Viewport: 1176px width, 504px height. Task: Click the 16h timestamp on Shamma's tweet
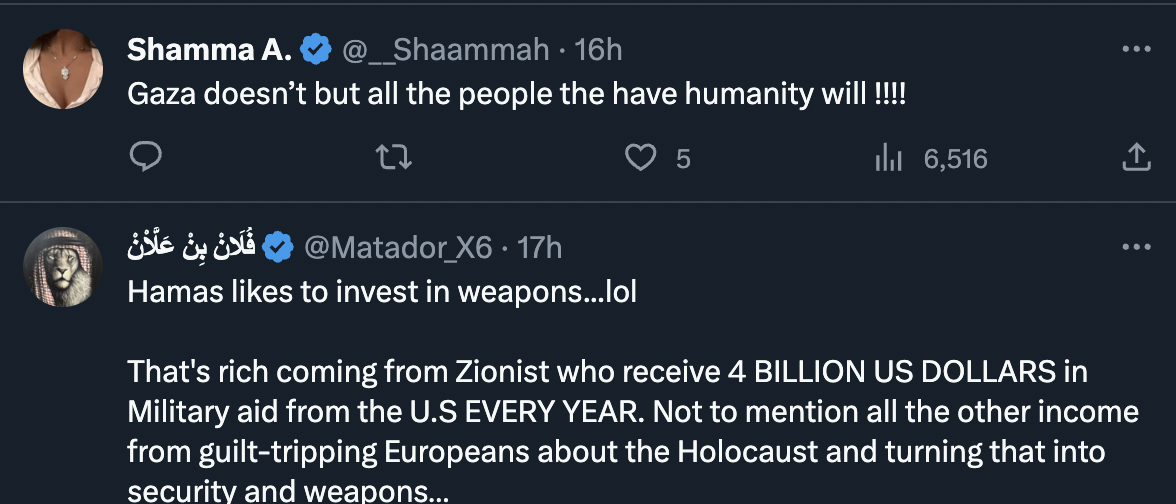(x=599, y=49)
